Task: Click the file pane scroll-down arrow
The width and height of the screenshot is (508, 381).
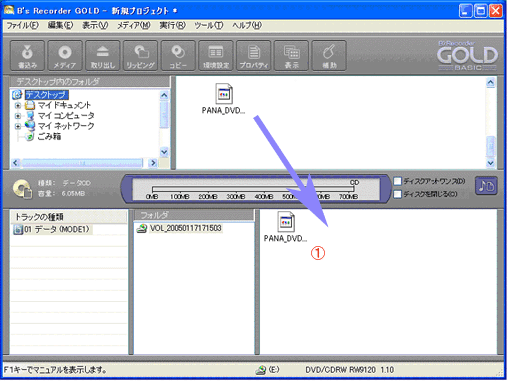Action: pyautogui.click(x=490, y=163)
